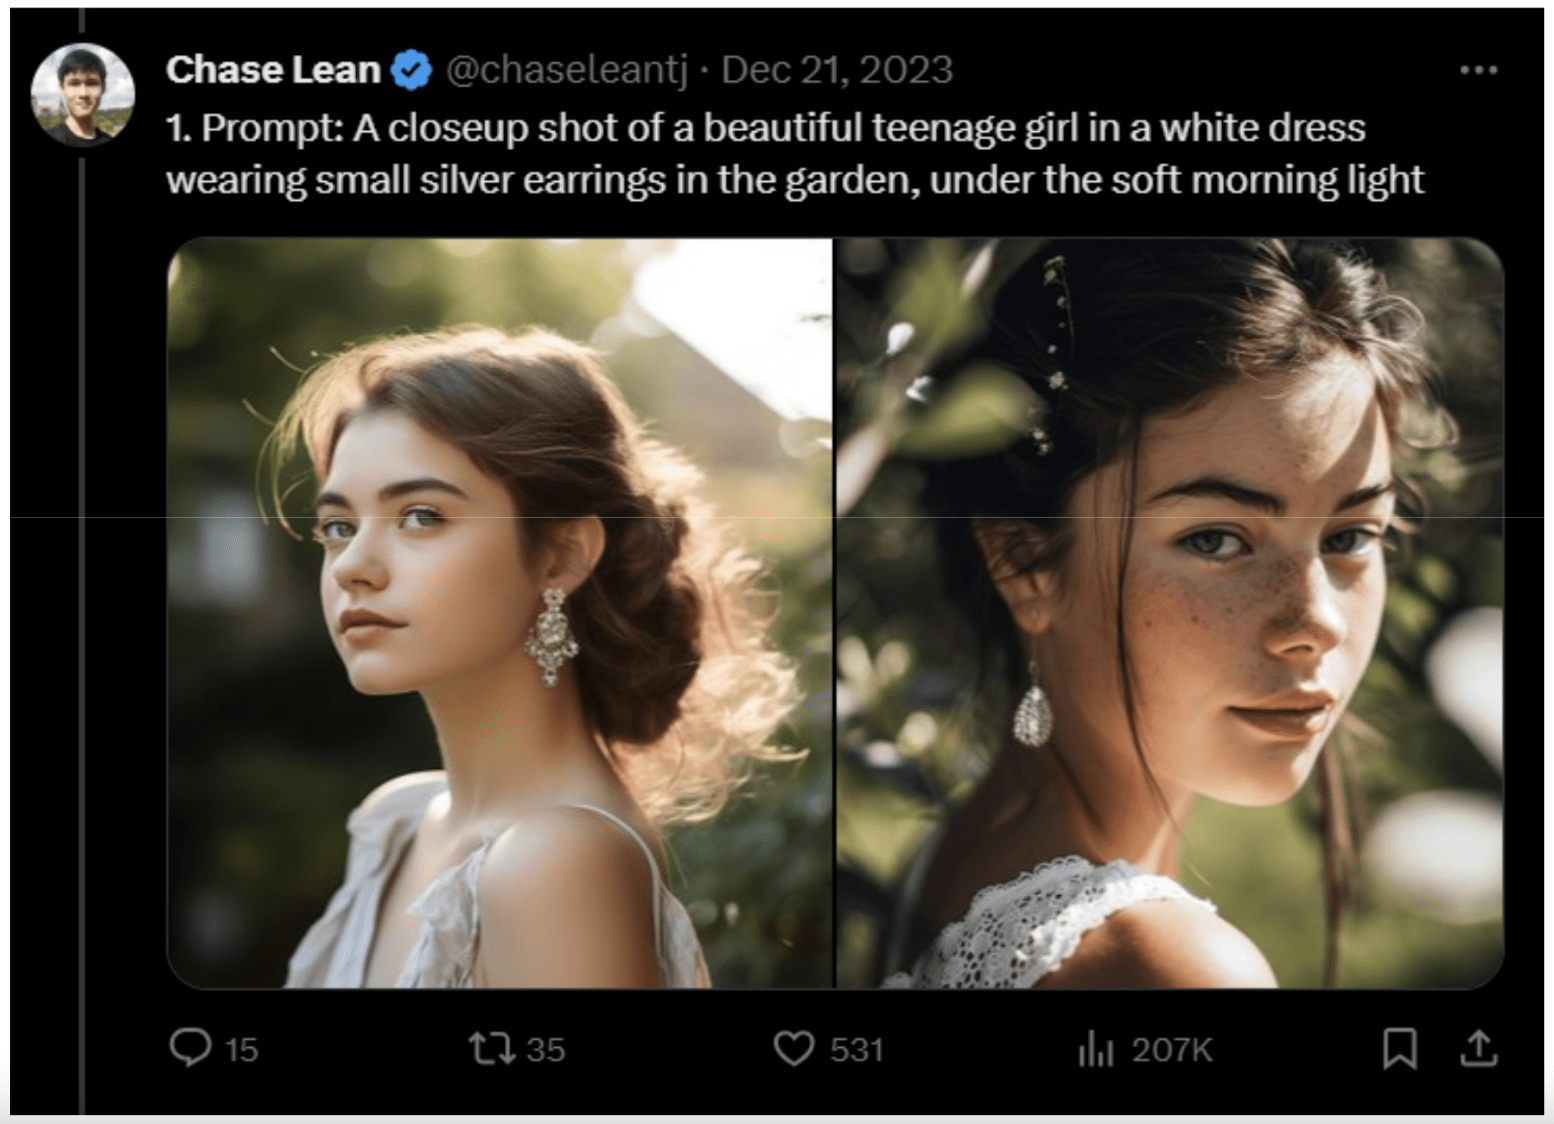Open the right freckled portrait image
This screenshot has width=1554, height=1124.
[1170, 613]
